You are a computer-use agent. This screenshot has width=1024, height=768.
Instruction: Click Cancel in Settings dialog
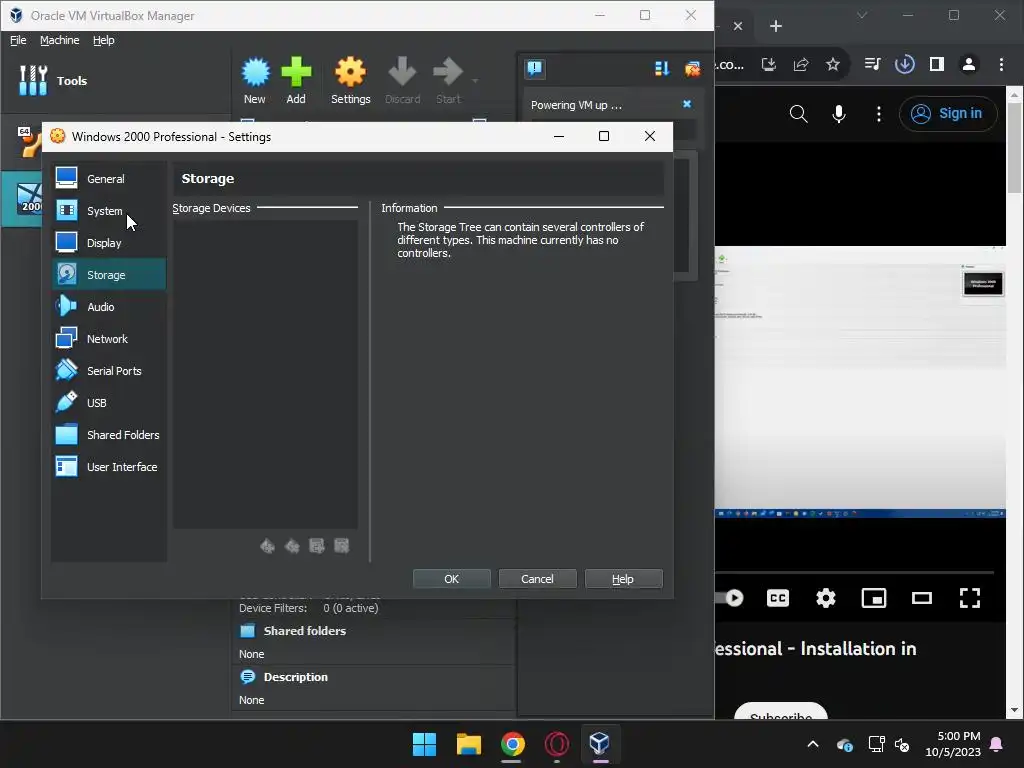(x=537, y=579)
